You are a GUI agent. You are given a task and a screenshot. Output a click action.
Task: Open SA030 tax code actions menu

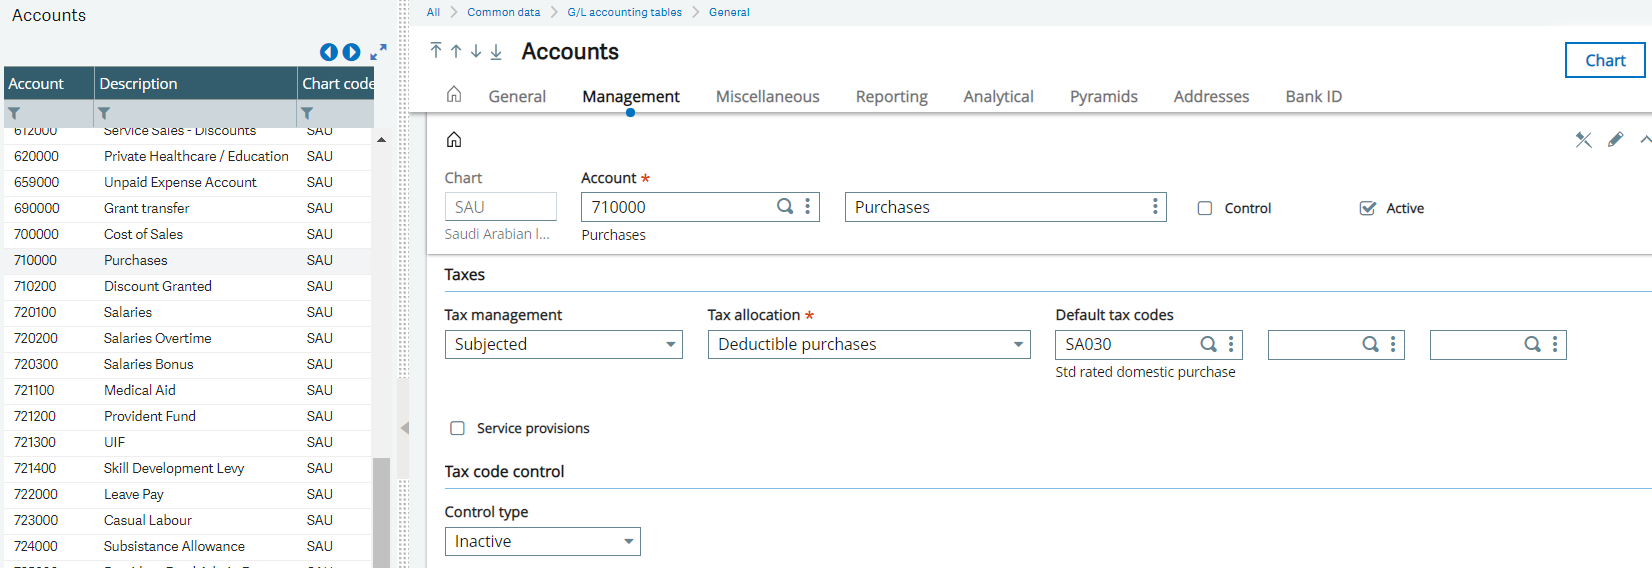pos(1231,344)
